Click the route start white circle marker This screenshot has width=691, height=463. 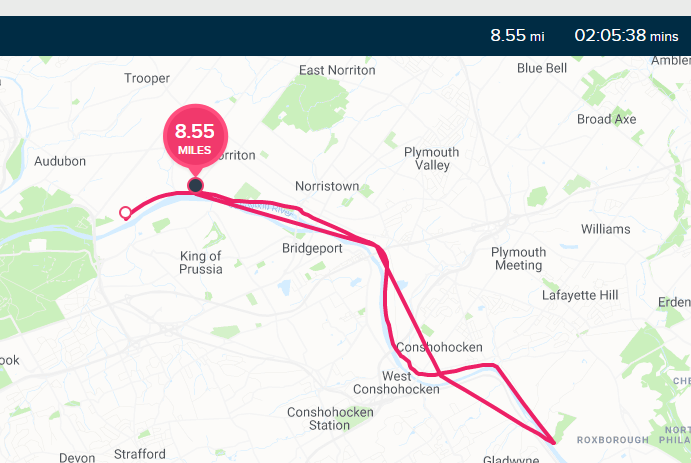(x=125, y=213)
